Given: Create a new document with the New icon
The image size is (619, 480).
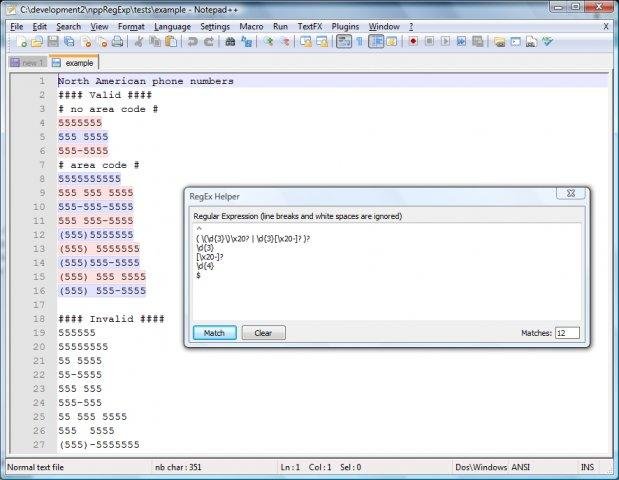Looking at the screenshot, I should (21, 41).
